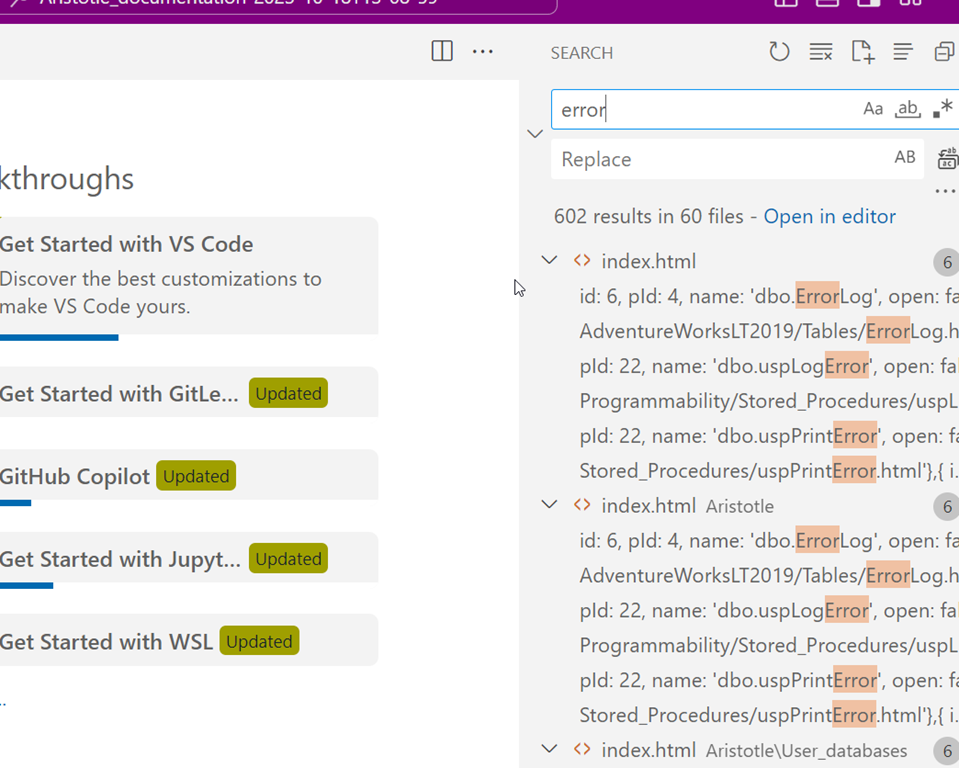The width and height of the screenshot is (959, 768).
Task: Collapse the first index.html results group
Action: [x=549, y=261]
